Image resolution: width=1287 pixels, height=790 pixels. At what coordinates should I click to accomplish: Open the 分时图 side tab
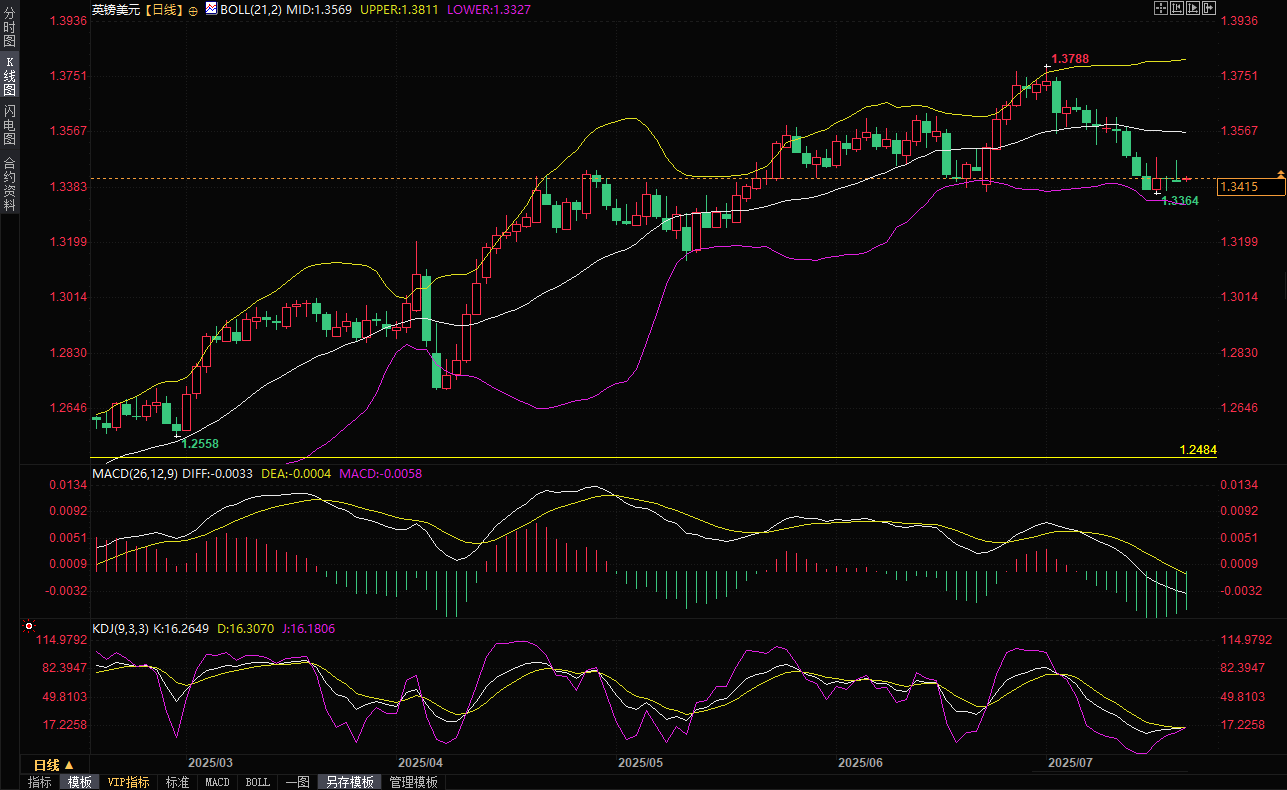(9, 28)
